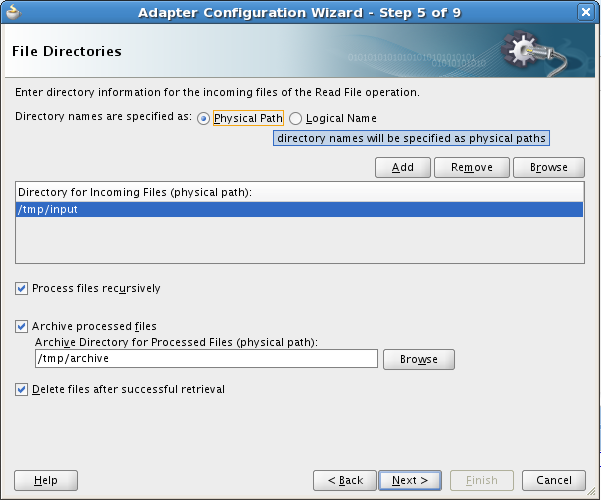
Task: Uncheck Archive processed files option
Action: pos(21,326)
